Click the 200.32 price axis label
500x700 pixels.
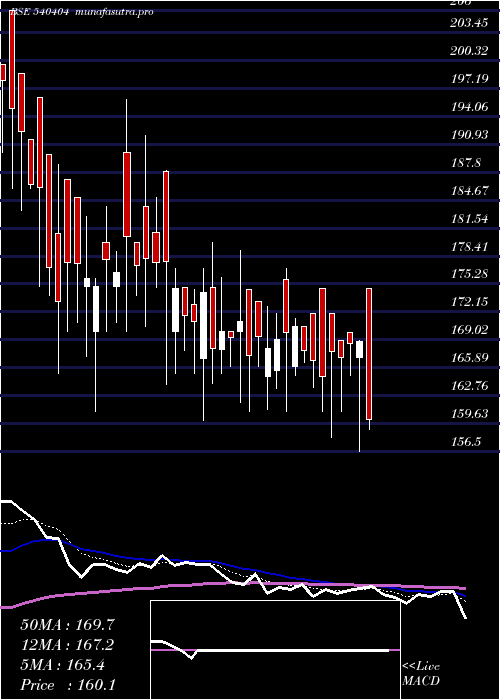(469, 51)
